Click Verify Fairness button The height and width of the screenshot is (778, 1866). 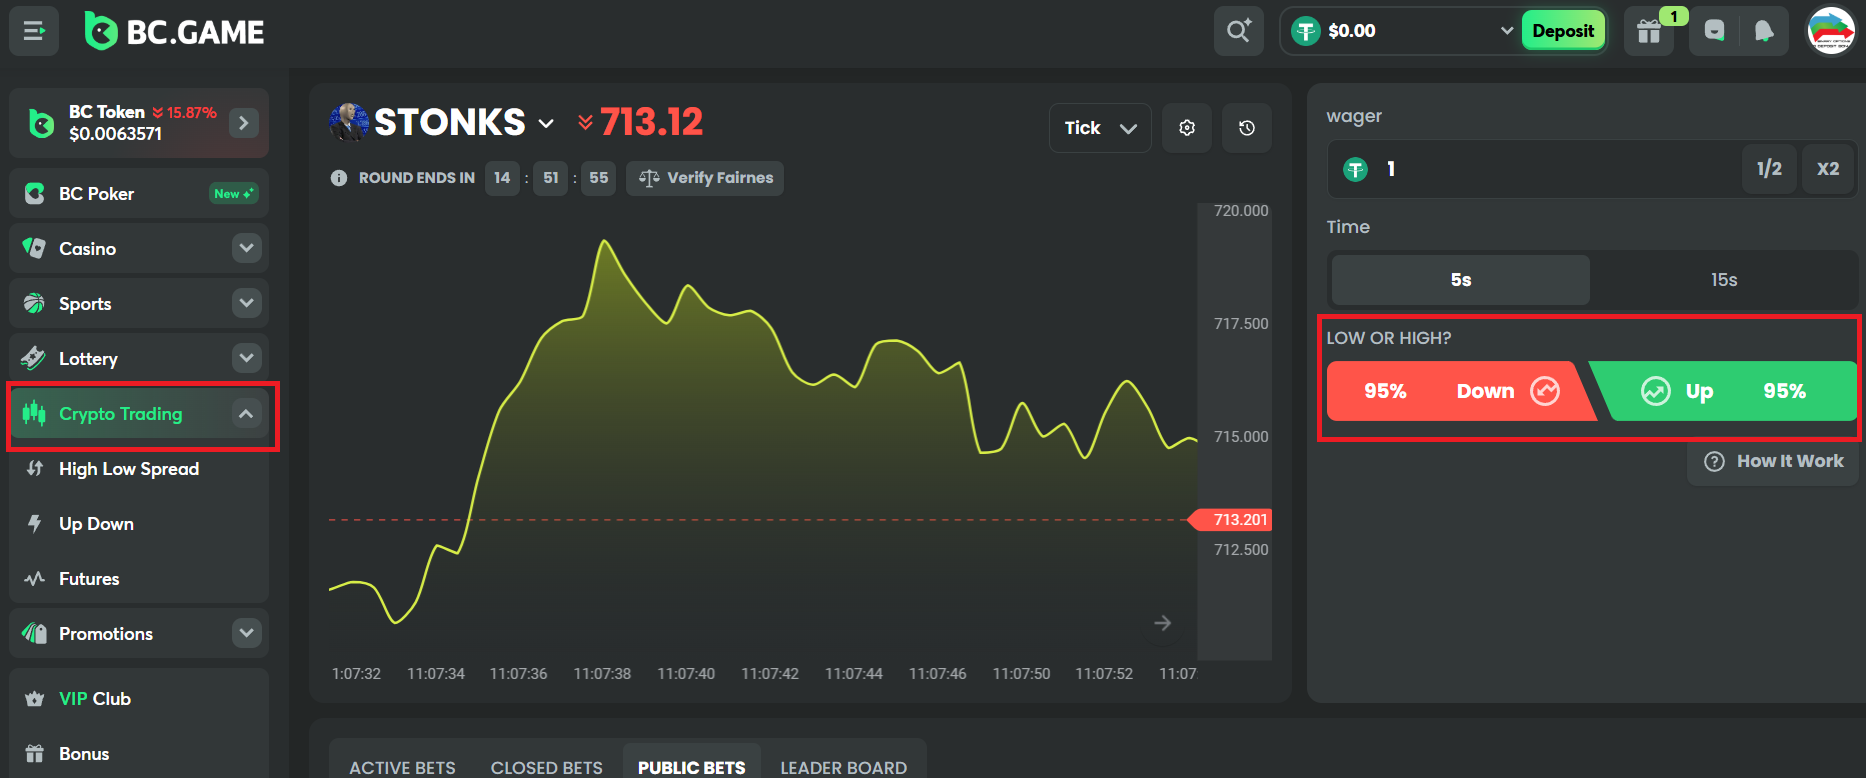(705, 178)
